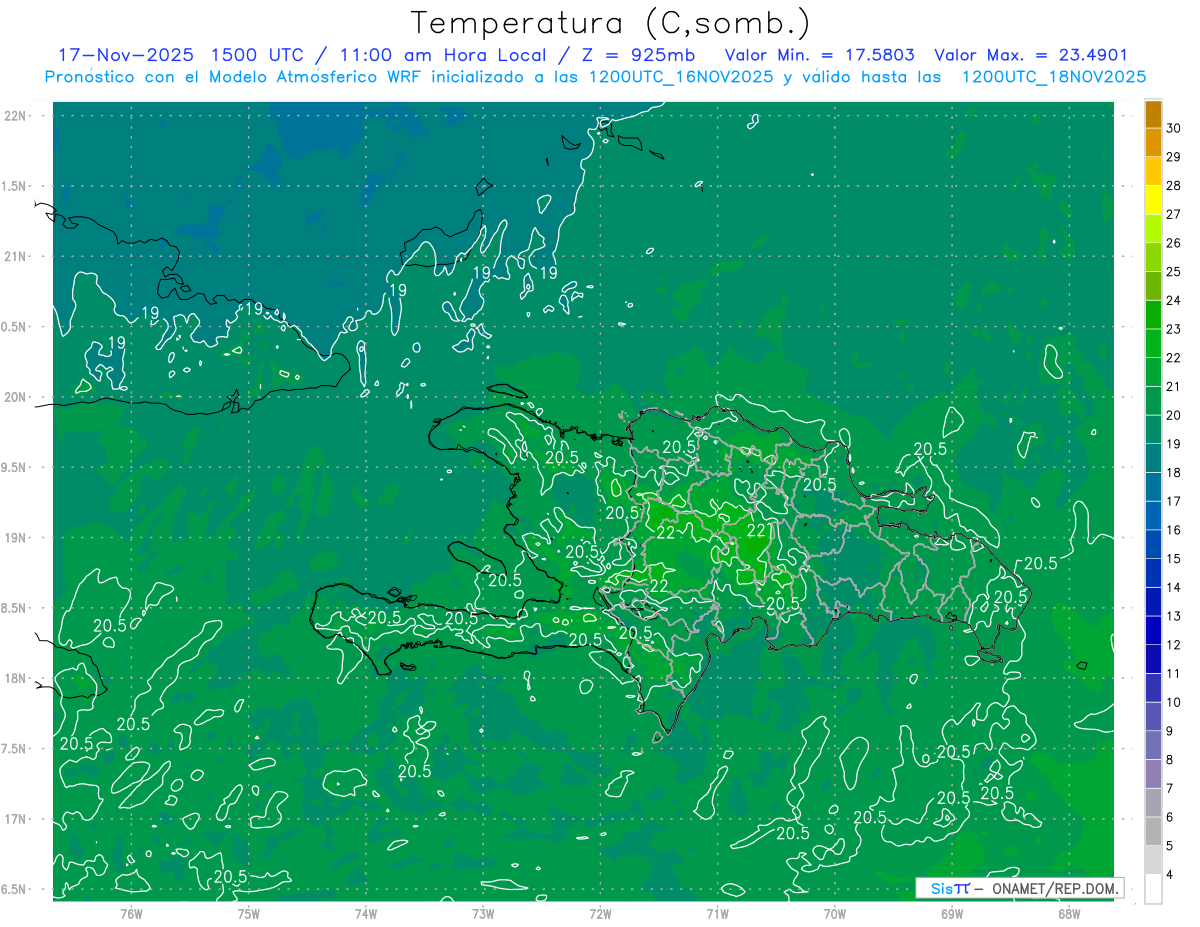
Task: Click the 19N latitude axis label
Action: [16, 538]
